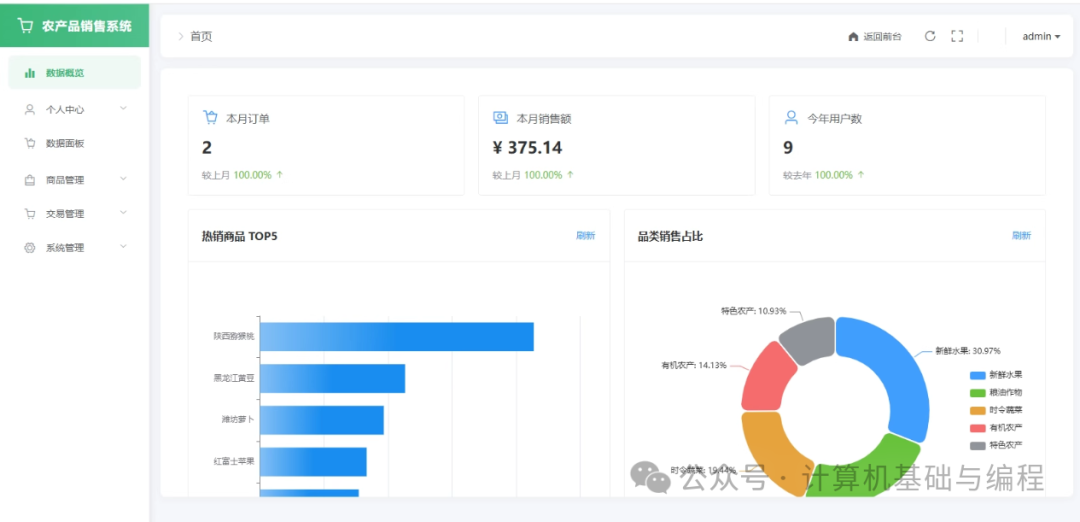Click the user icon beside 个人中心
1080x522 pixels.
click(30, 109)
